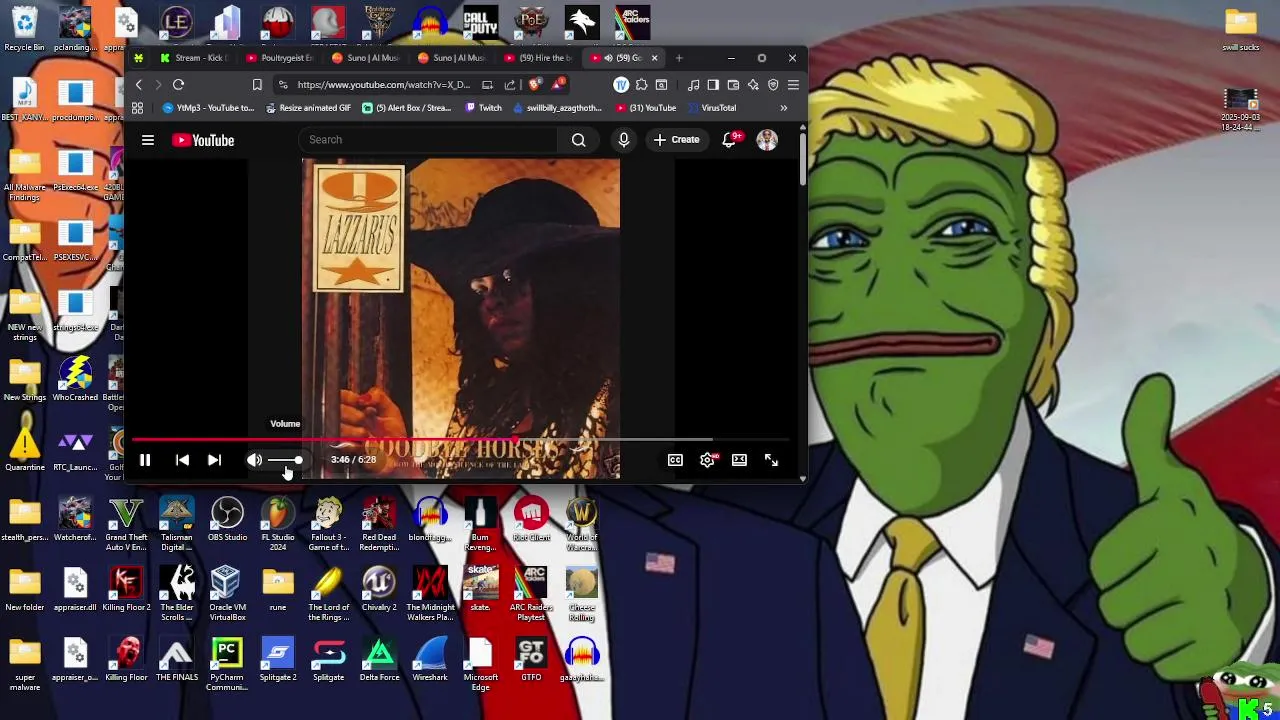Switch to the Stream - Kick tab

click(x=194, y=58)
